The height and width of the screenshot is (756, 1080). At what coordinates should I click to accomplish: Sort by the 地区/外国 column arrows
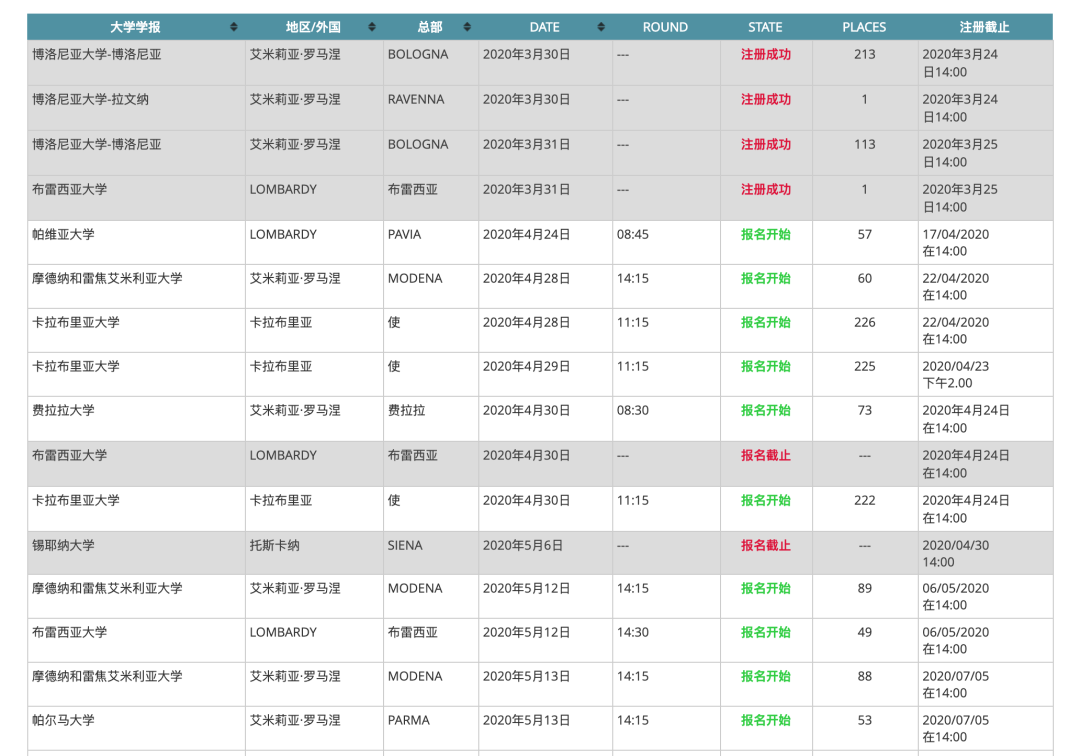(372, 27)
